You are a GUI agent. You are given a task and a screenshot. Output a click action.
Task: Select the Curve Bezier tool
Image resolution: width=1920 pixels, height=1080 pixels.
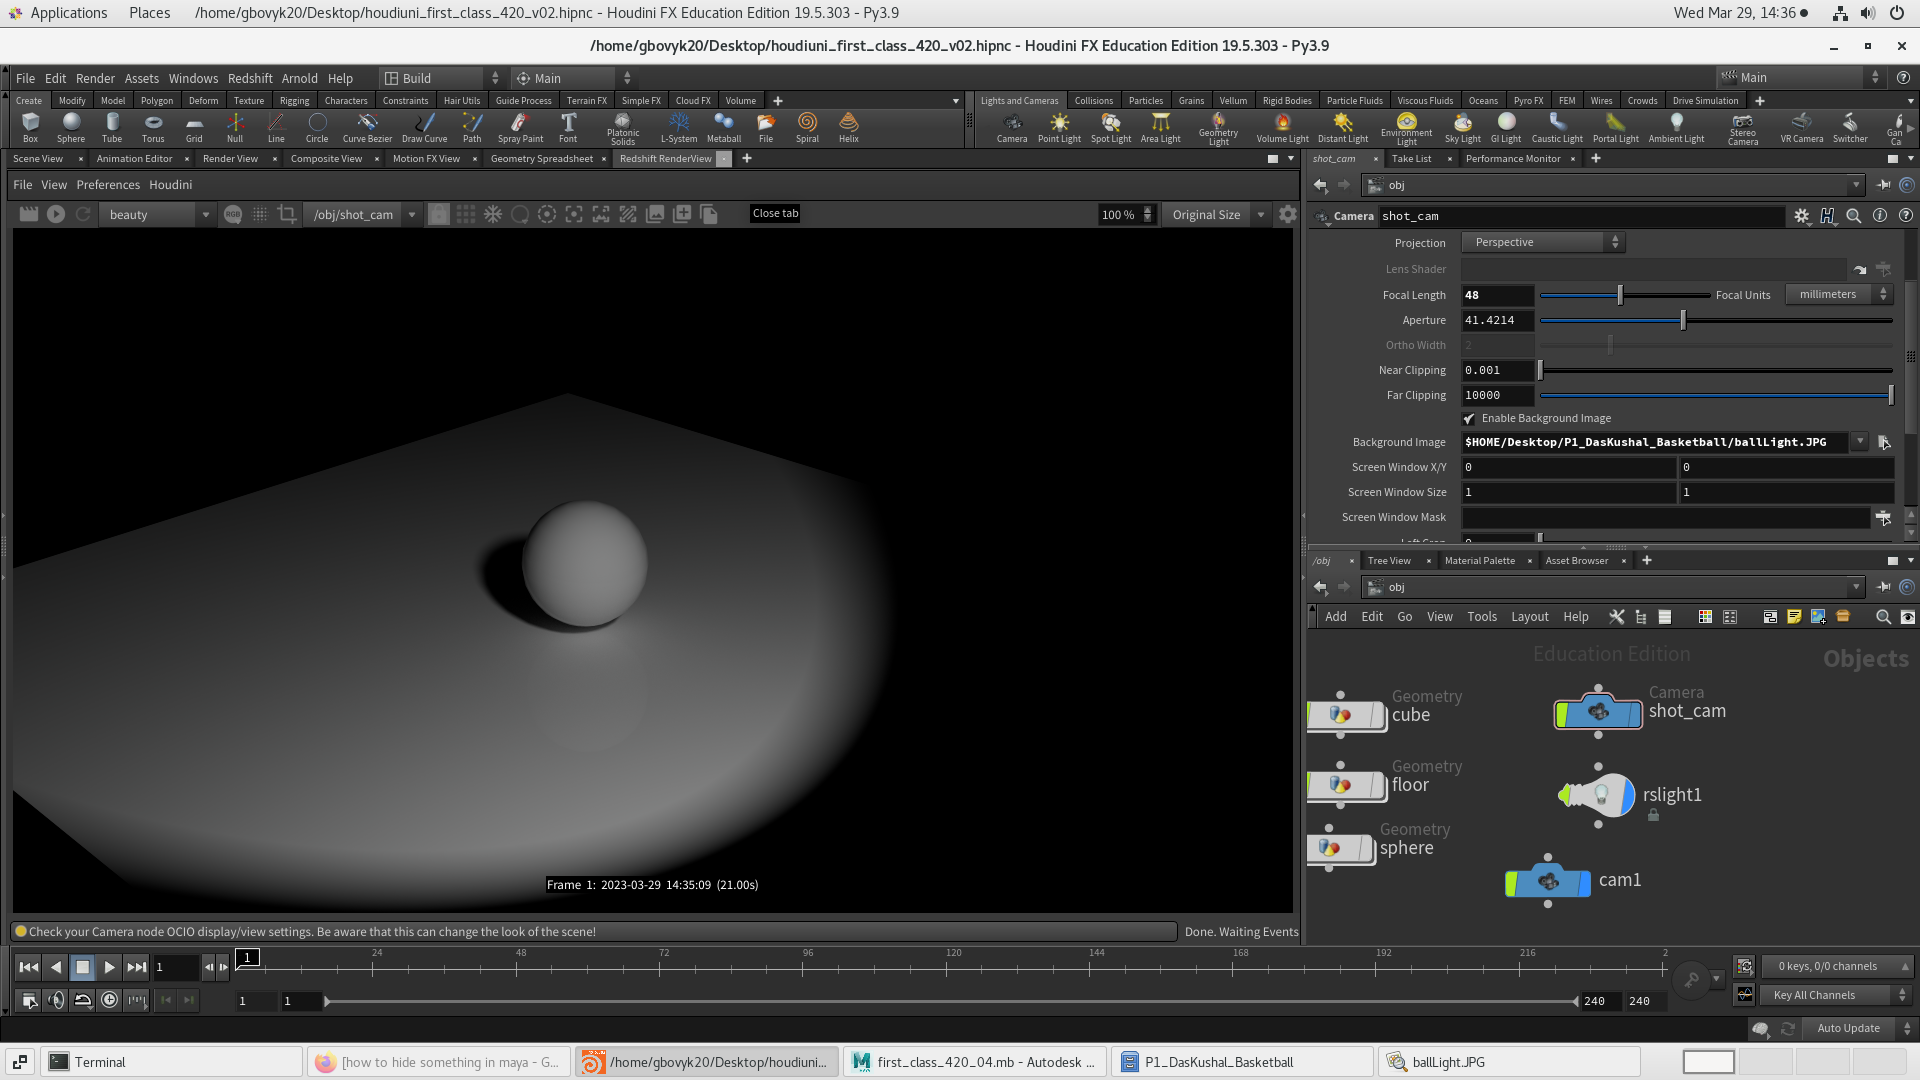pos(367,127)
